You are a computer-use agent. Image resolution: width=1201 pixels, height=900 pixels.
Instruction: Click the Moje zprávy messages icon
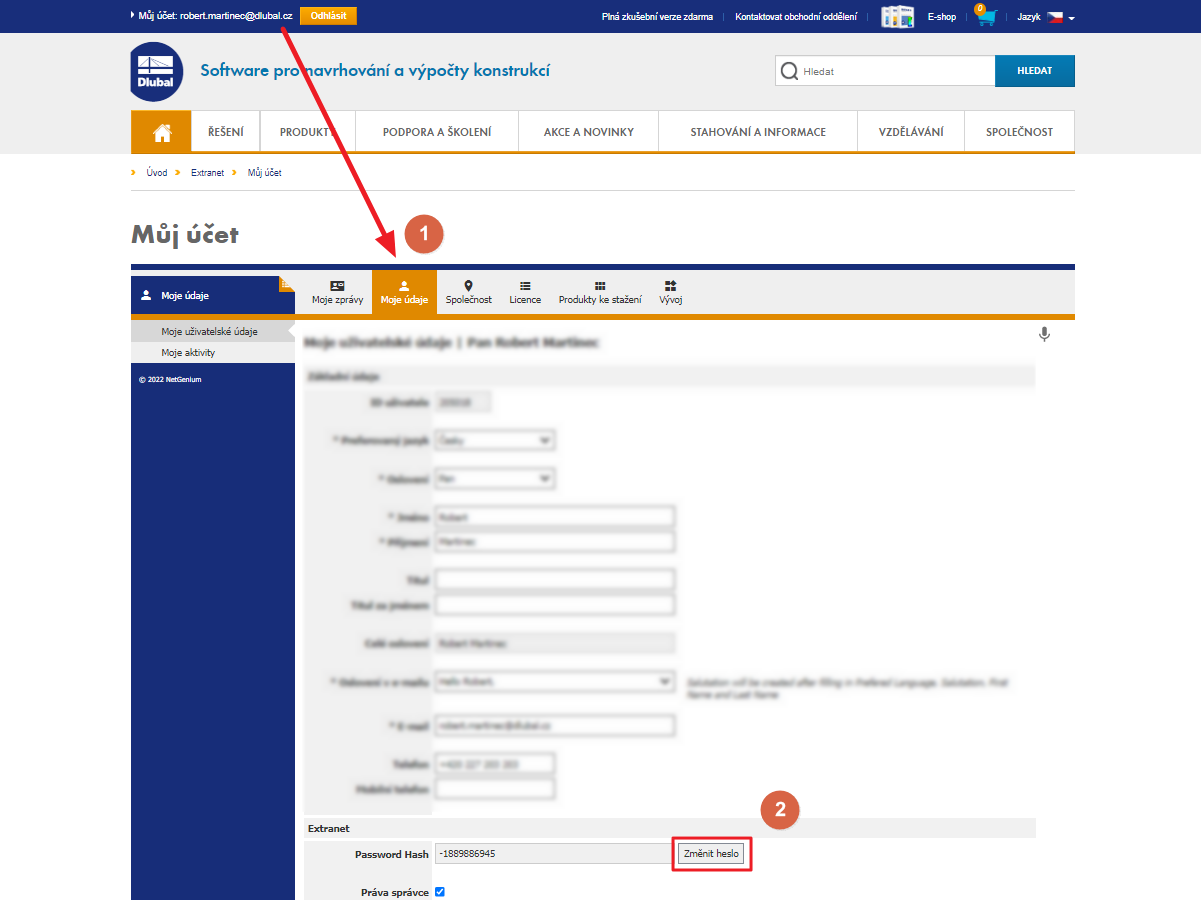pos(336,285)
